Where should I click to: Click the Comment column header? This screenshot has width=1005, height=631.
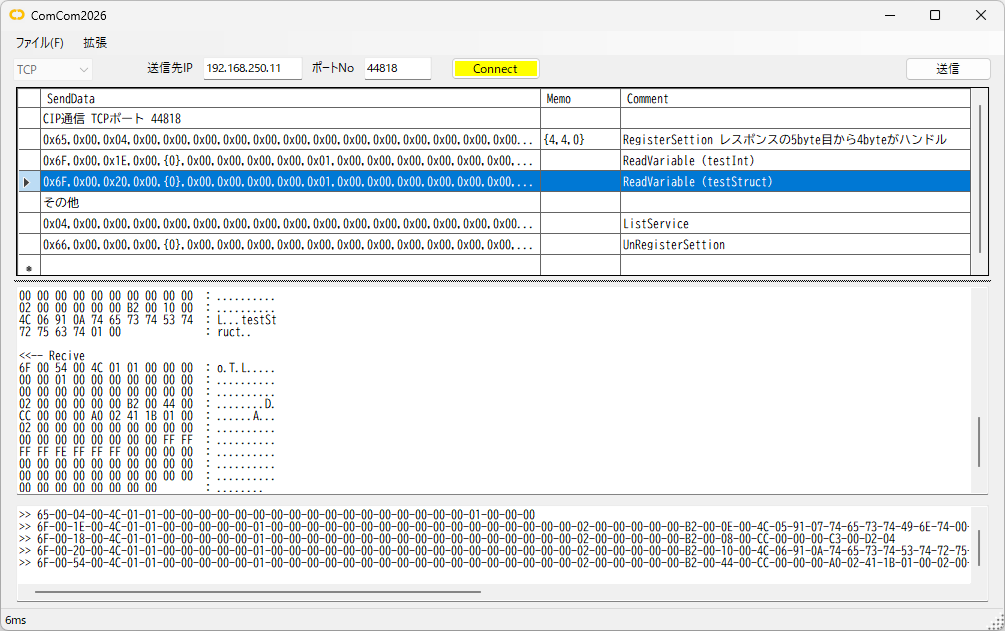pos(794,99)
